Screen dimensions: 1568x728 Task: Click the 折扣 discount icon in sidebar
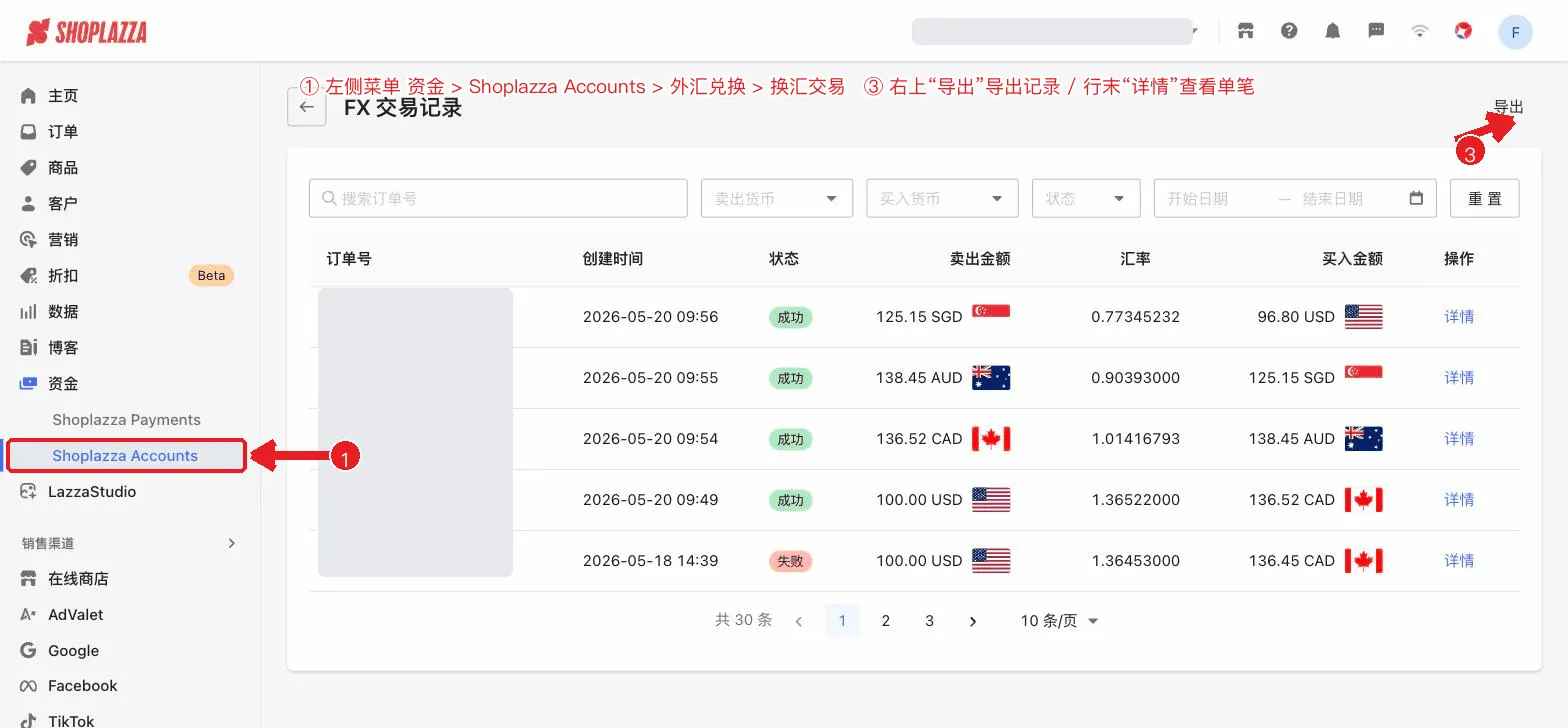[x=29, y=276]
